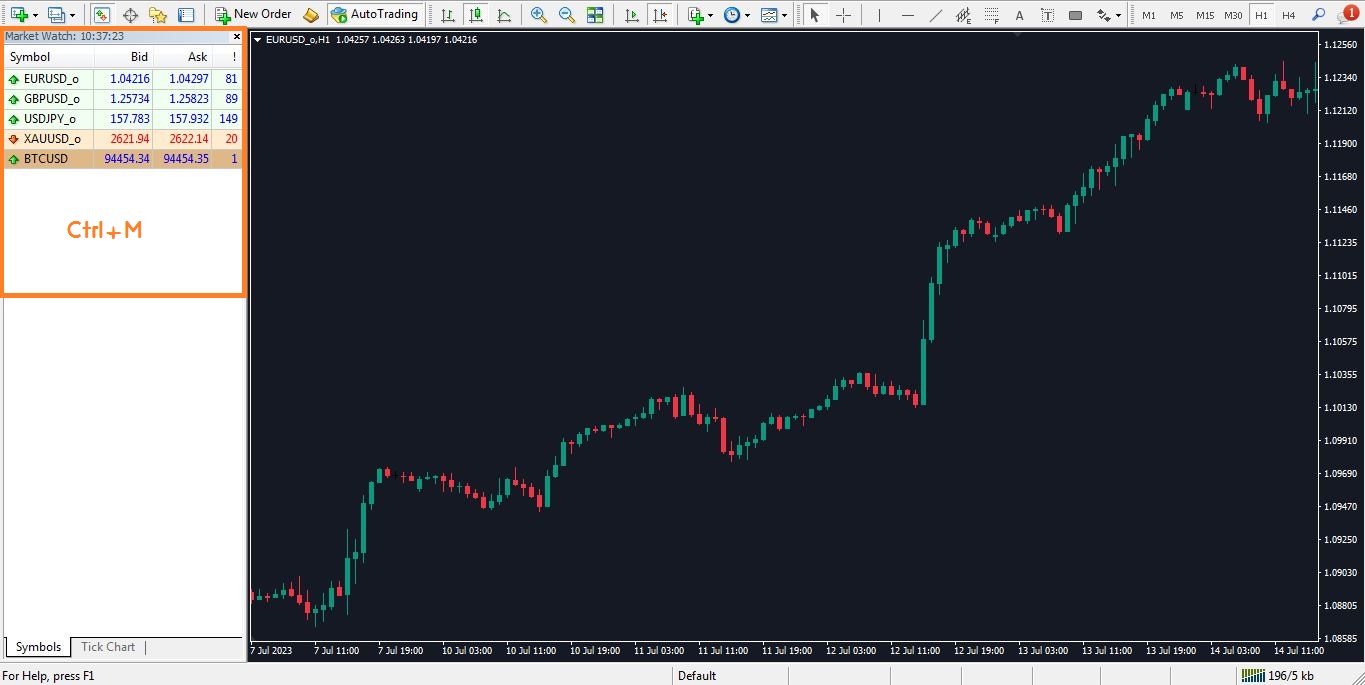Click the Ask column header
The height and width of the screenshot is (685, 1365).
[183, 57]
